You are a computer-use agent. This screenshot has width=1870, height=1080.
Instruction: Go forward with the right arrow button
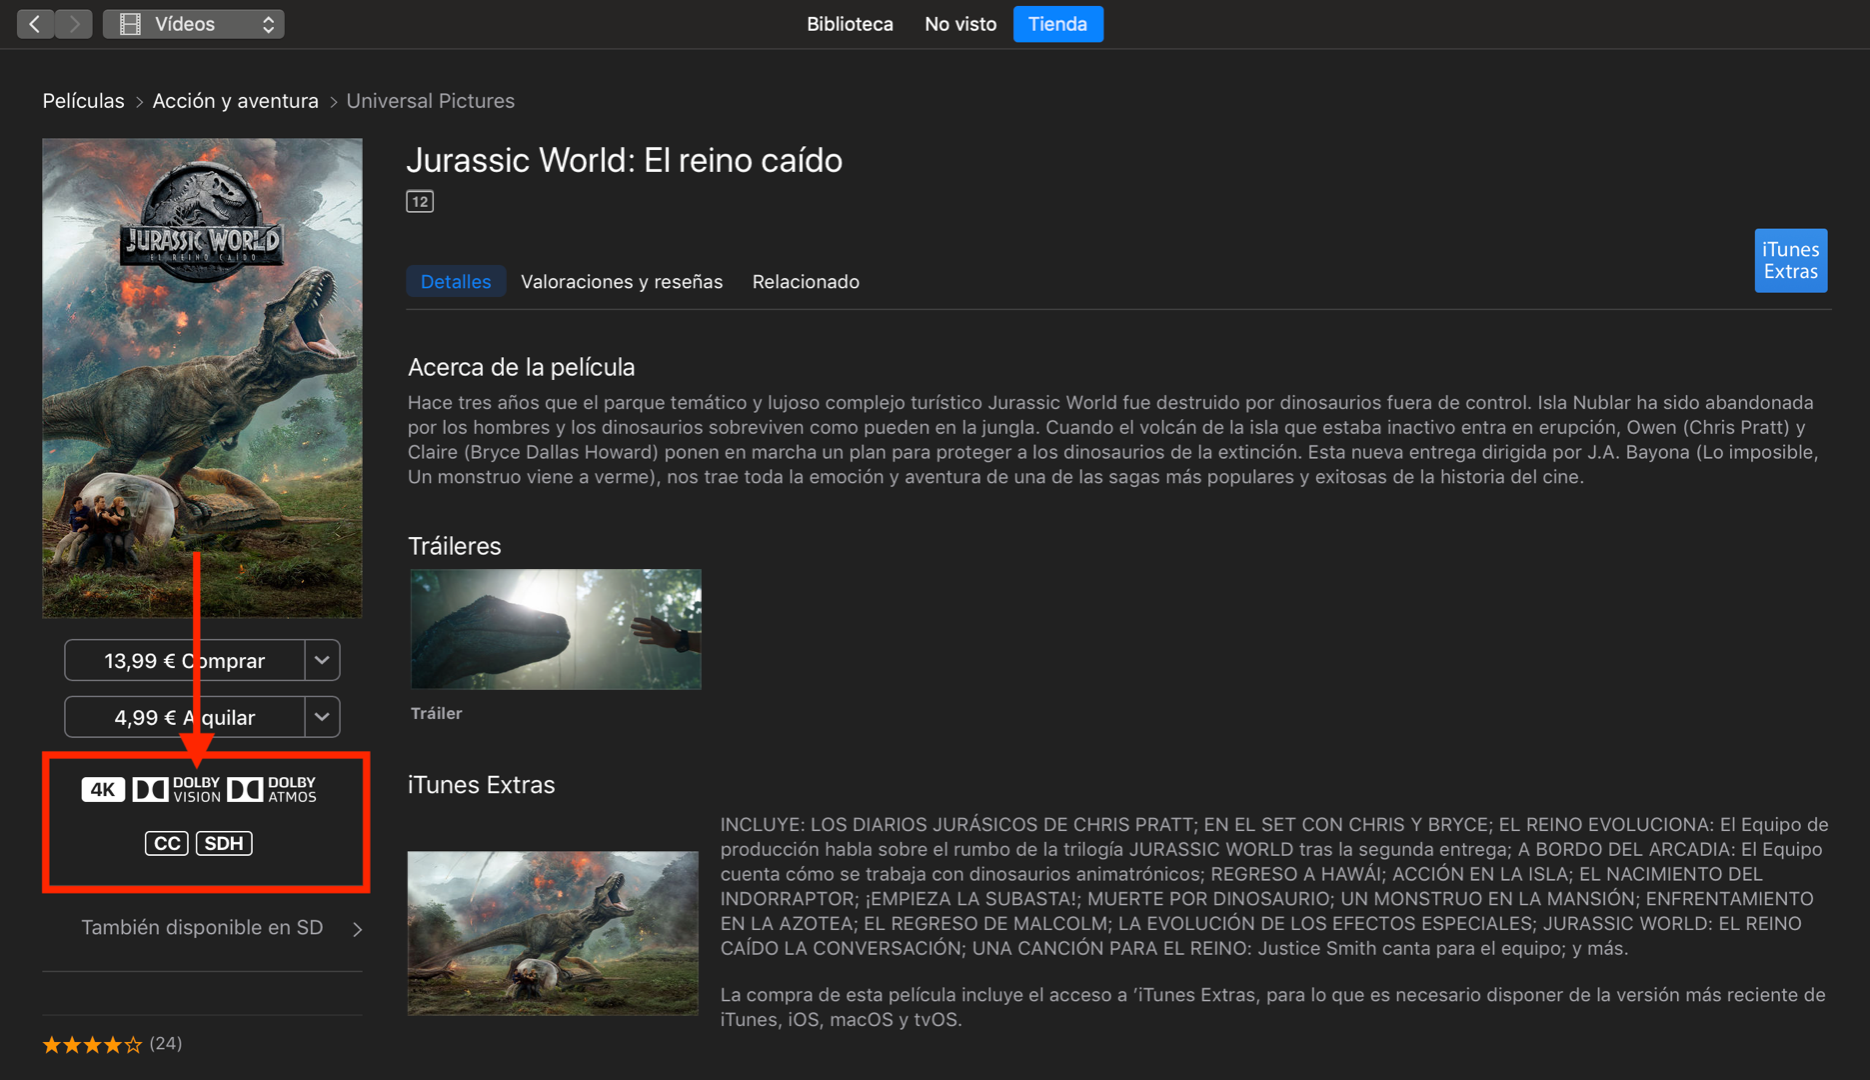(74, 24)
